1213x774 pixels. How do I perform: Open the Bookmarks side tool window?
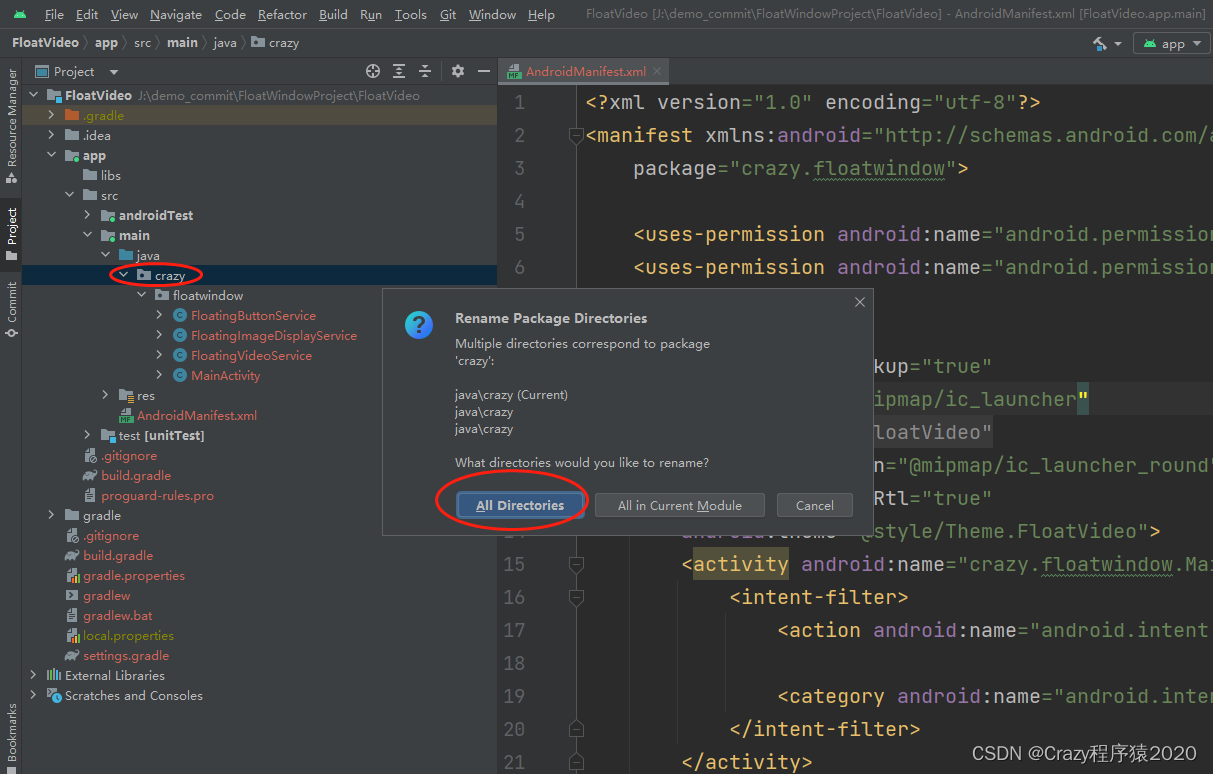[11, 737]
